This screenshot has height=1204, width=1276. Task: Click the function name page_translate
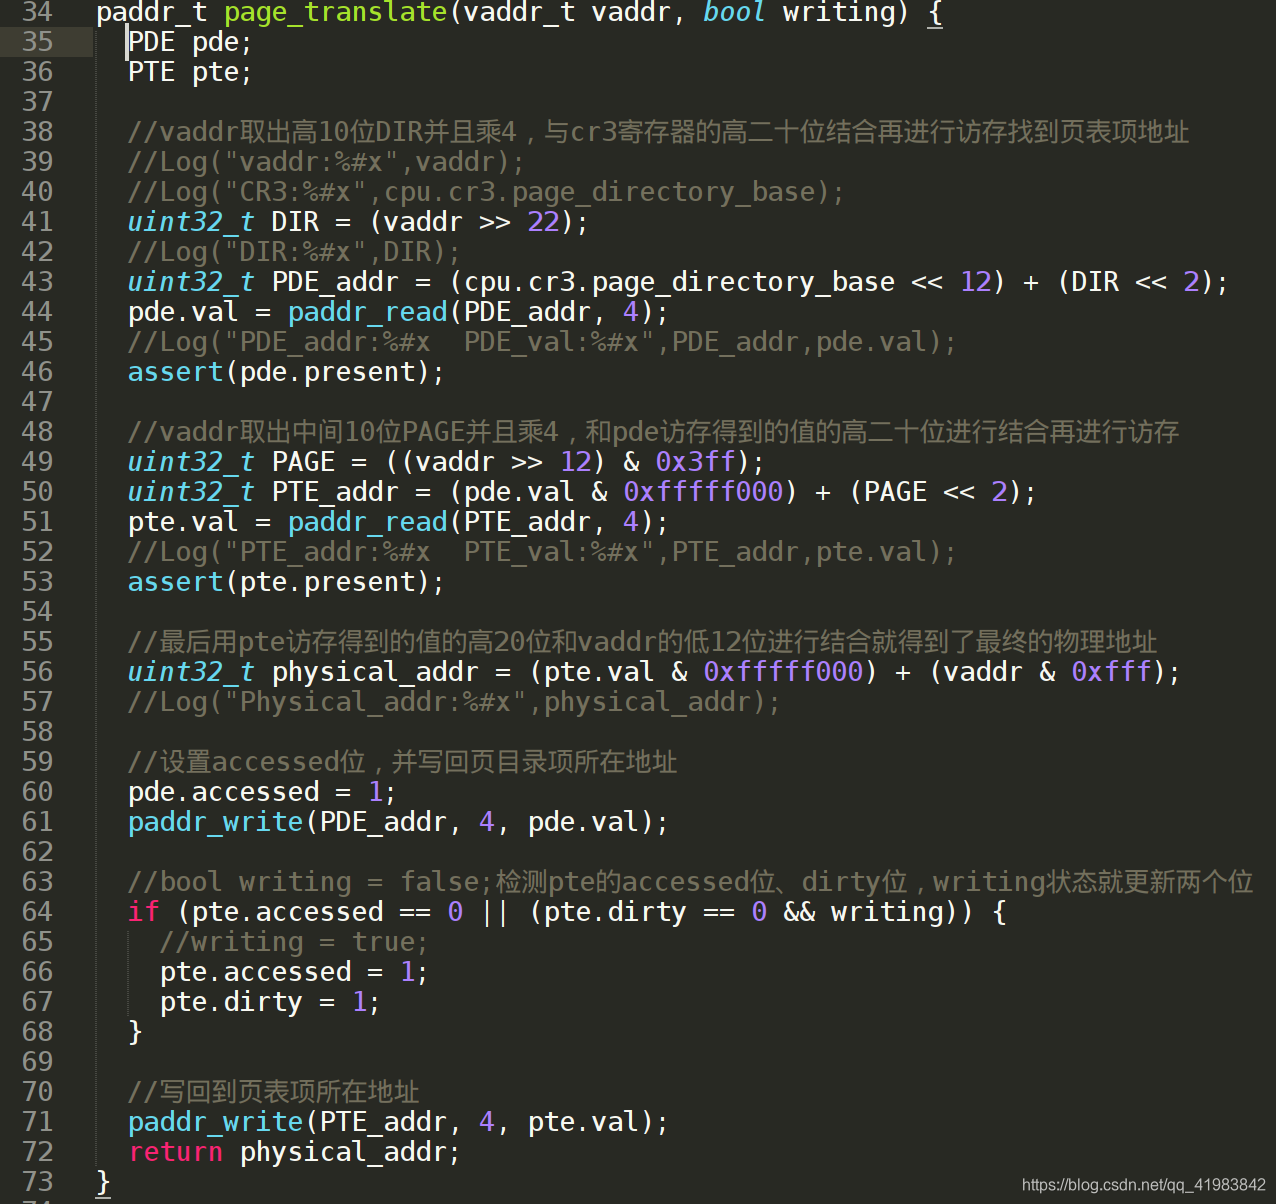pos(335,13)
